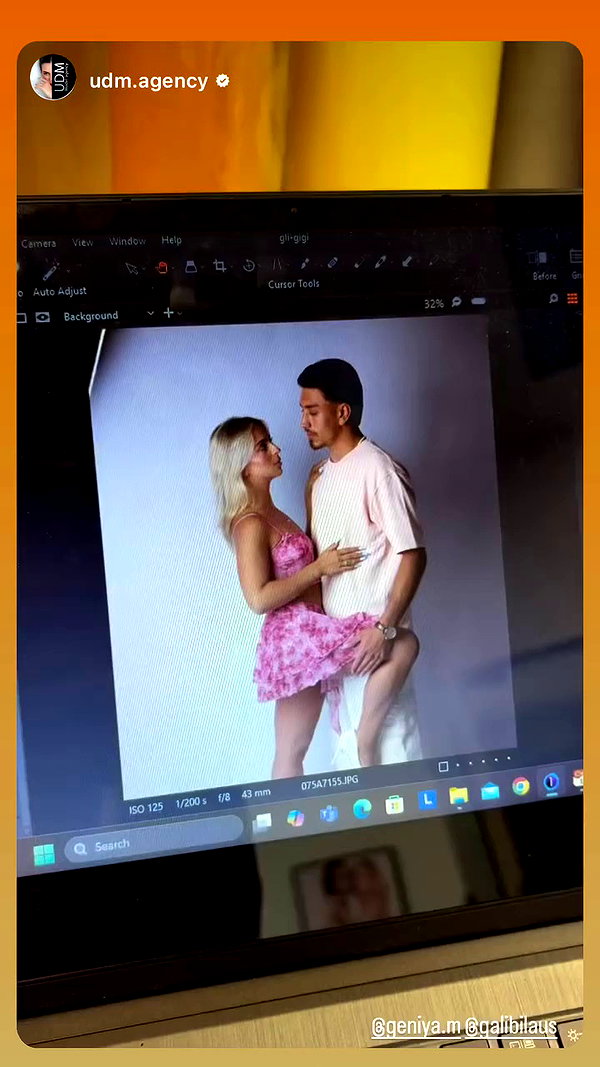Select the Rotate tool icon
Image resolution: width=600 pixels, height=1067 pixels.
pos(249,265)
